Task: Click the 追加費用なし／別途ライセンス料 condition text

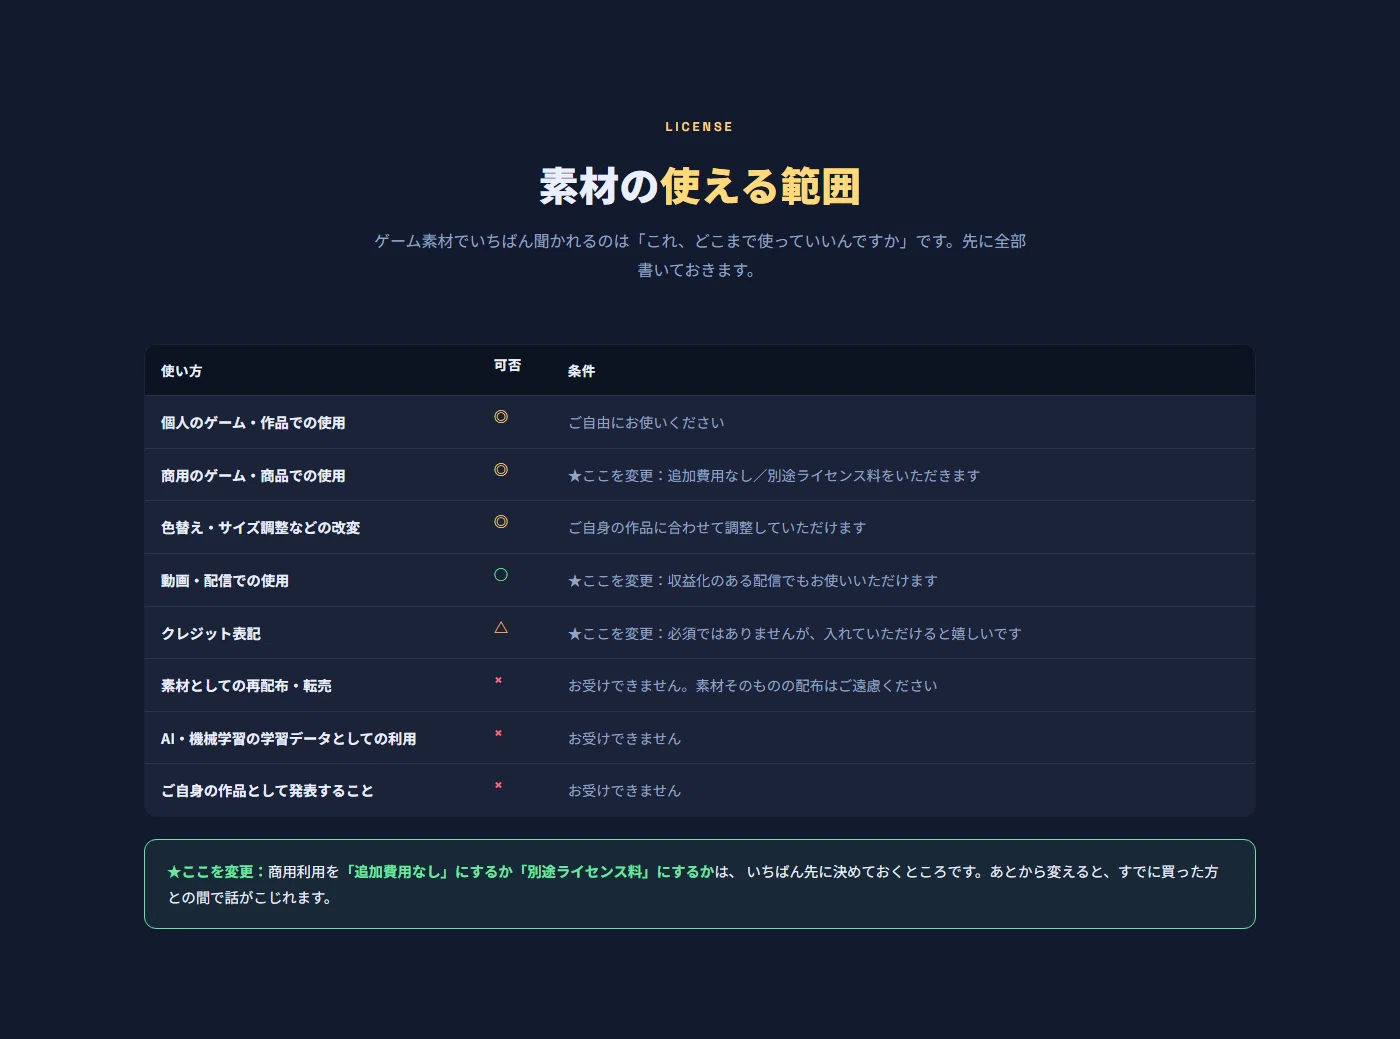Action: click(774, 476)
